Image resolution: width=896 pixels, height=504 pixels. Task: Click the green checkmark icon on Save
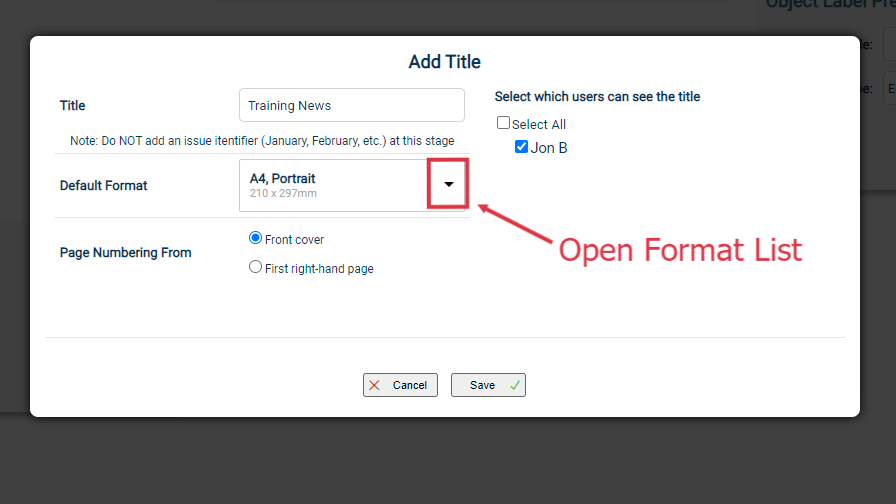515,385
